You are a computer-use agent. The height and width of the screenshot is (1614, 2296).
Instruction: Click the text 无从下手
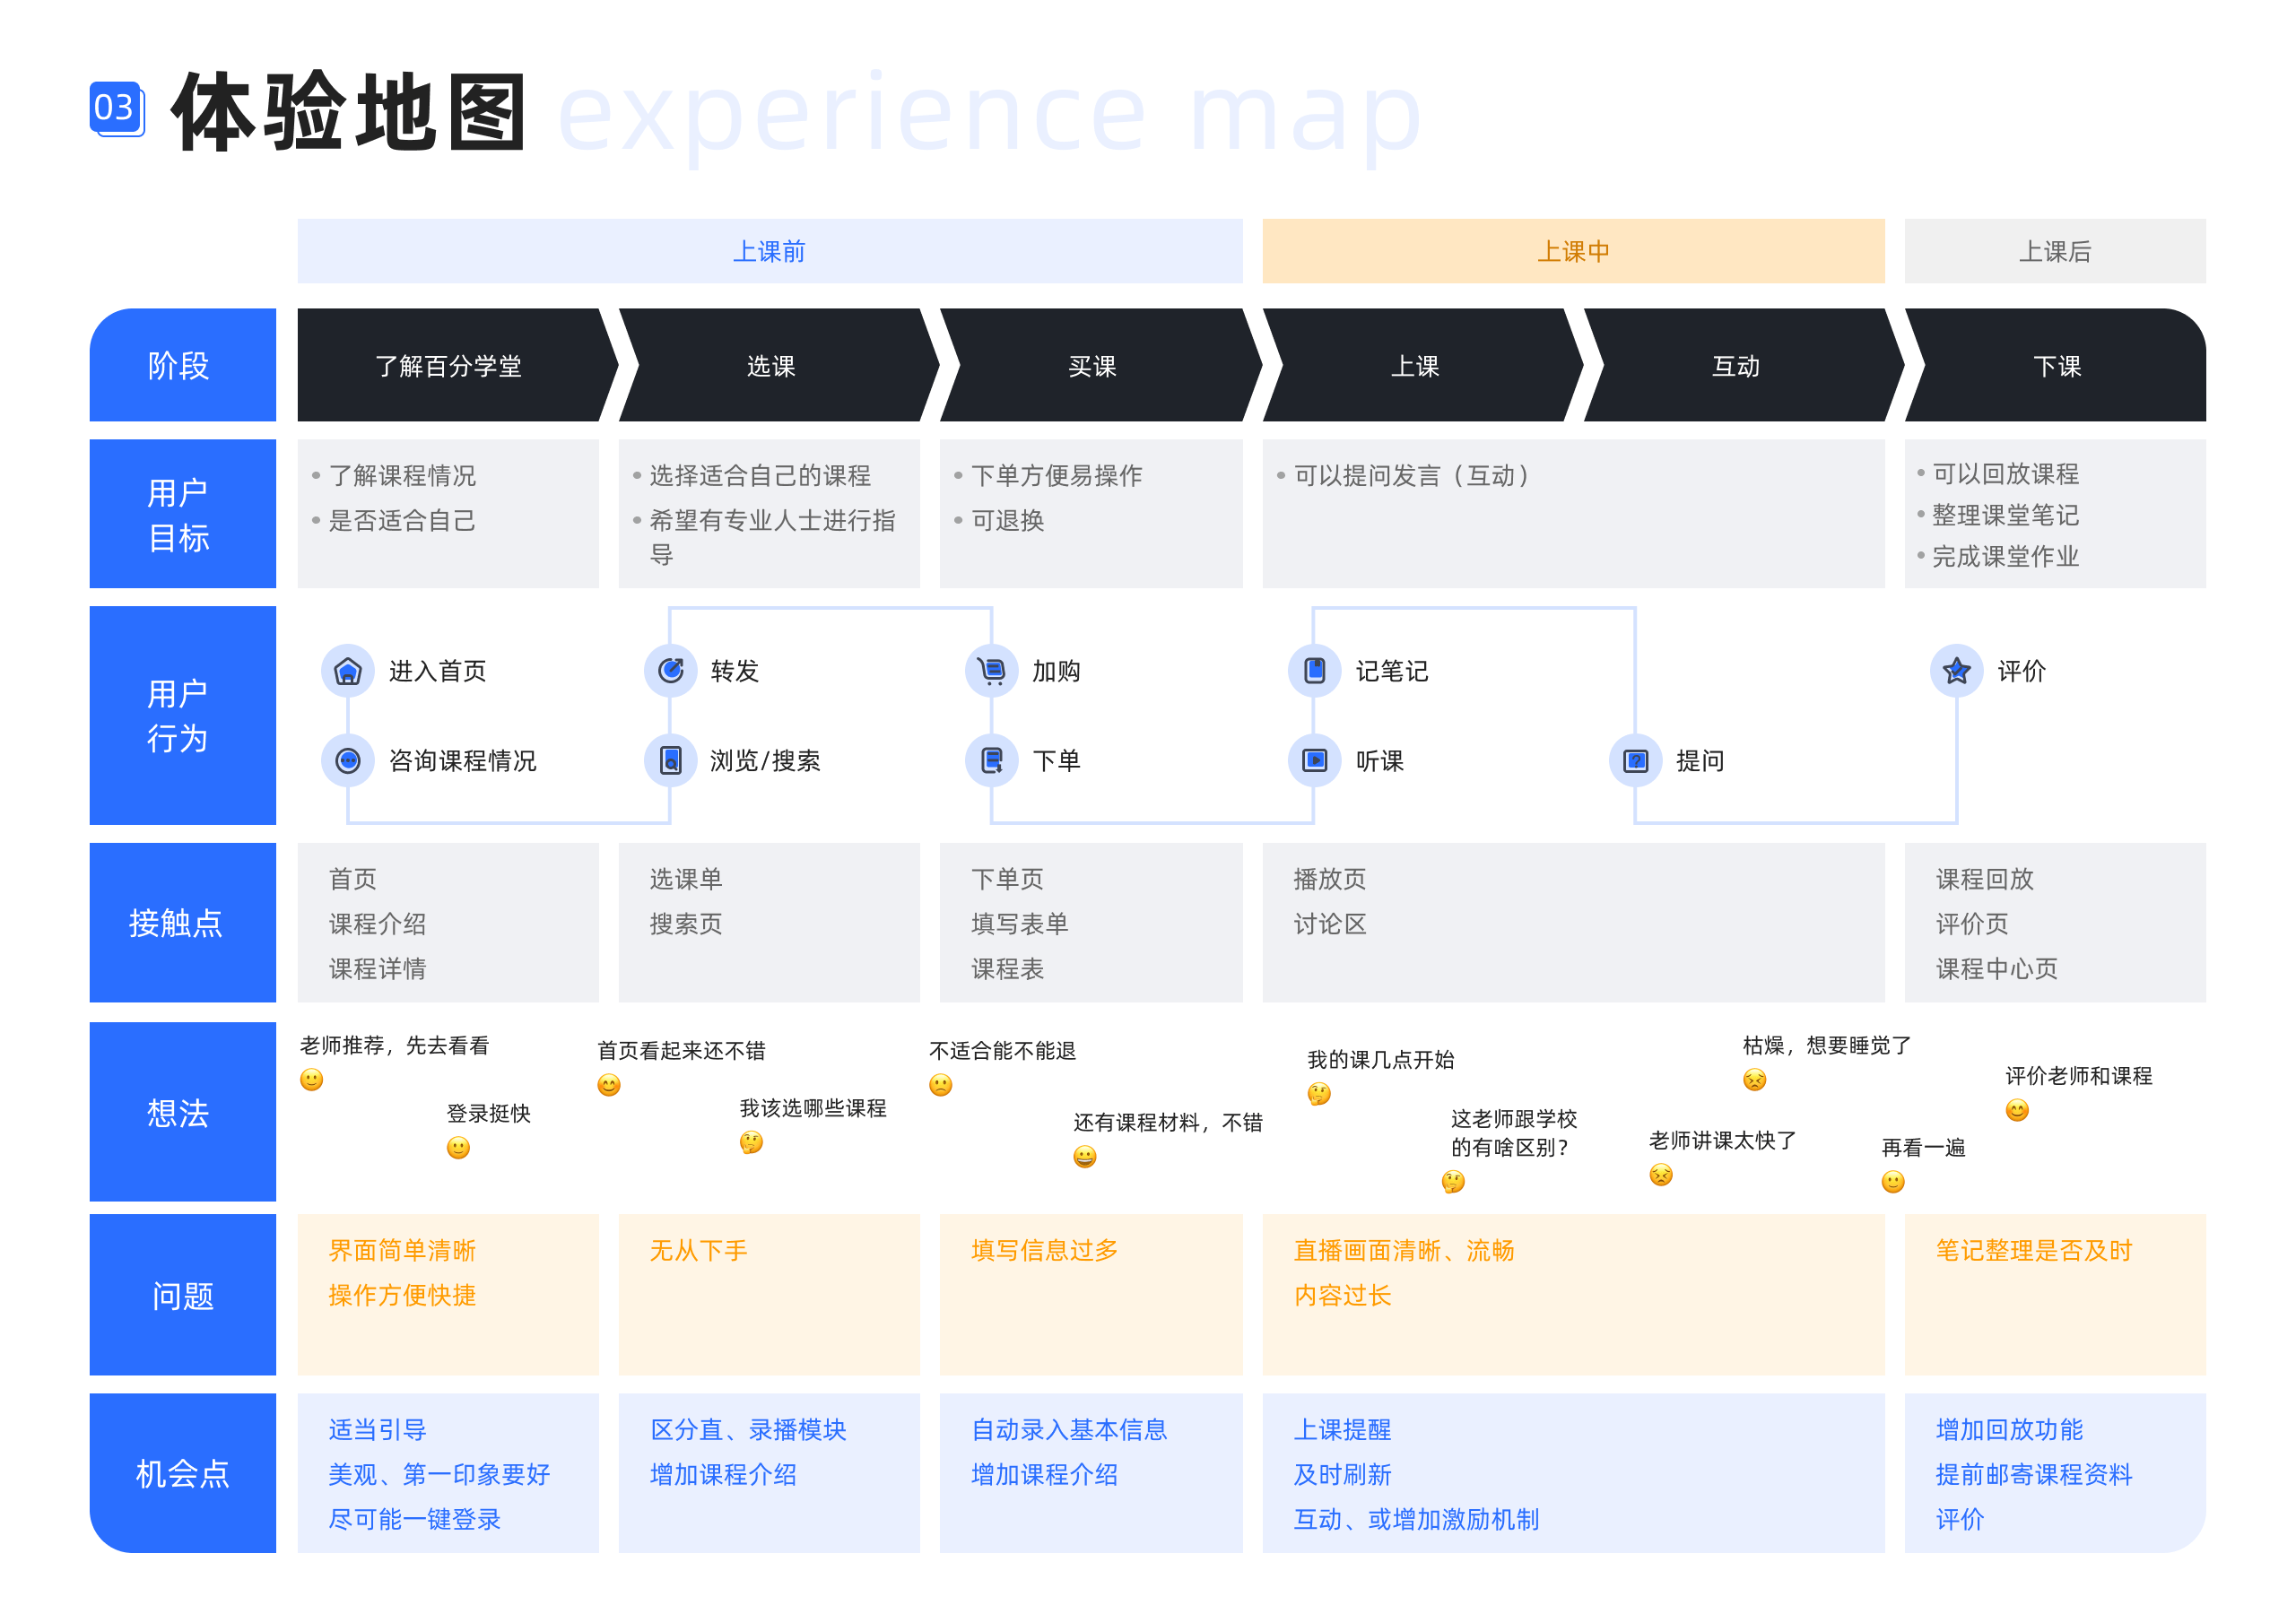tap(698, 1251)
